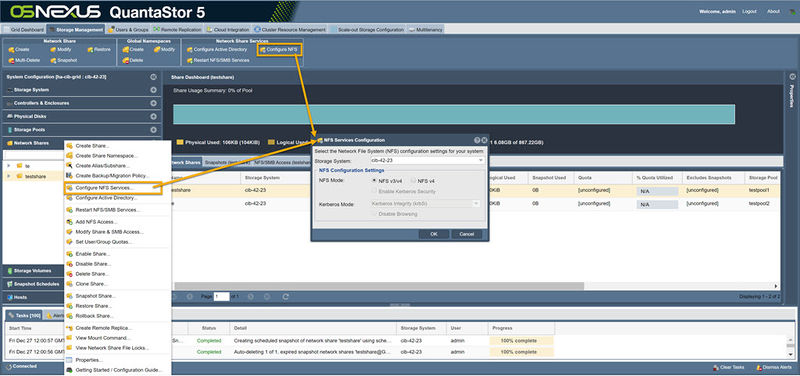Open the Snapshot Schedules sidebar section
This screenshot has width=800, height=376.
coord(33,284)
